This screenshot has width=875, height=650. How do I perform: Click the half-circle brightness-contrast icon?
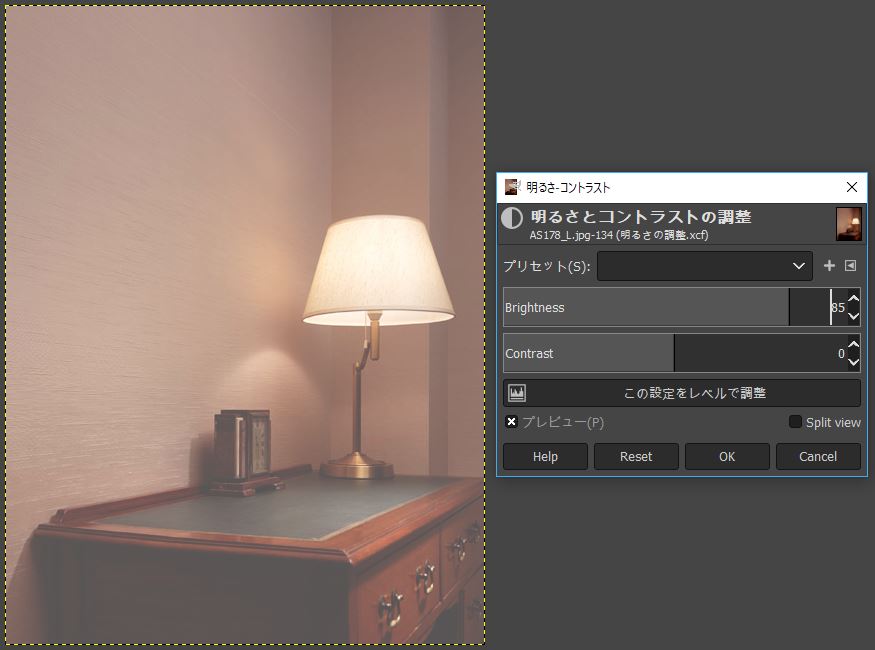(x=511, y=218)
